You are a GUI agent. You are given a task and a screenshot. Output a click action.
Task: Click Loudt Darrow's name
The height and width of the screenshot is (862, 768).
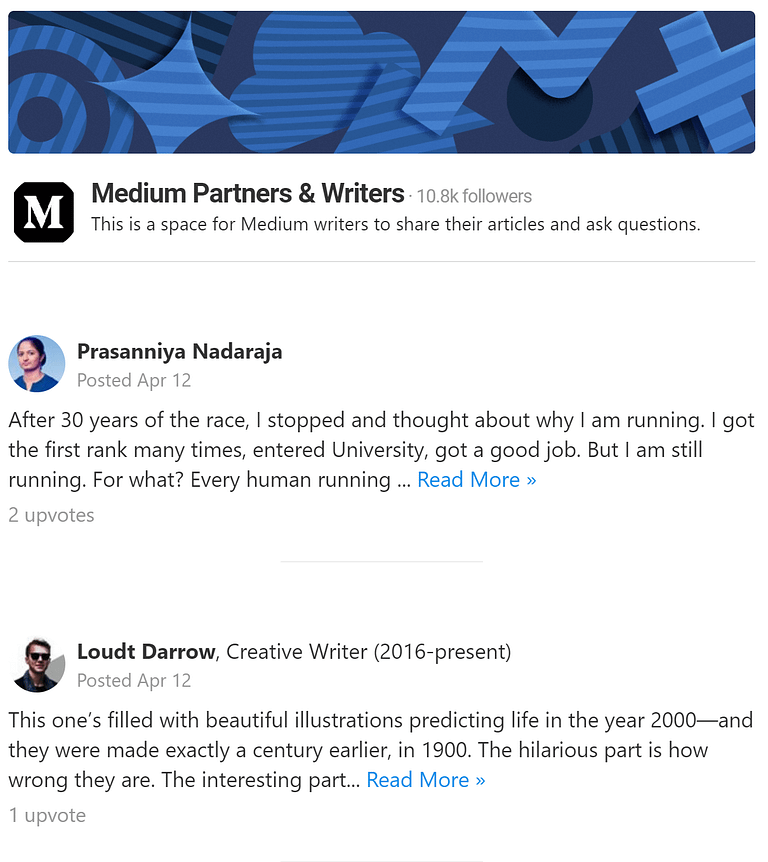[145, 651]
